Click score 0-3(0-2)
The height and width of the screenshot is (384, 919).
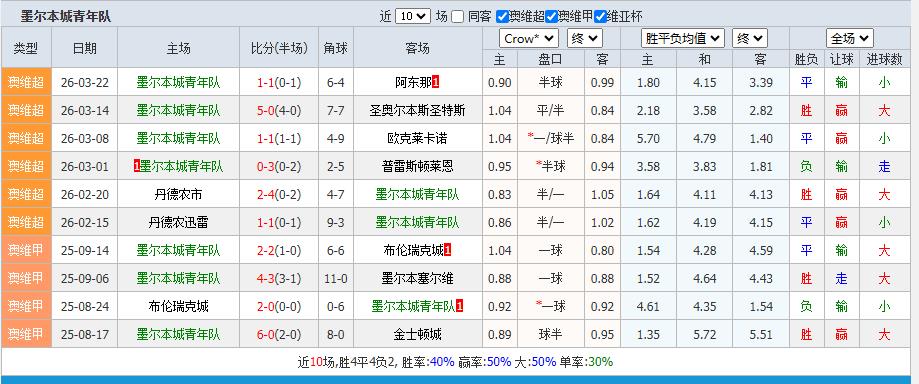tap(278, 167)
